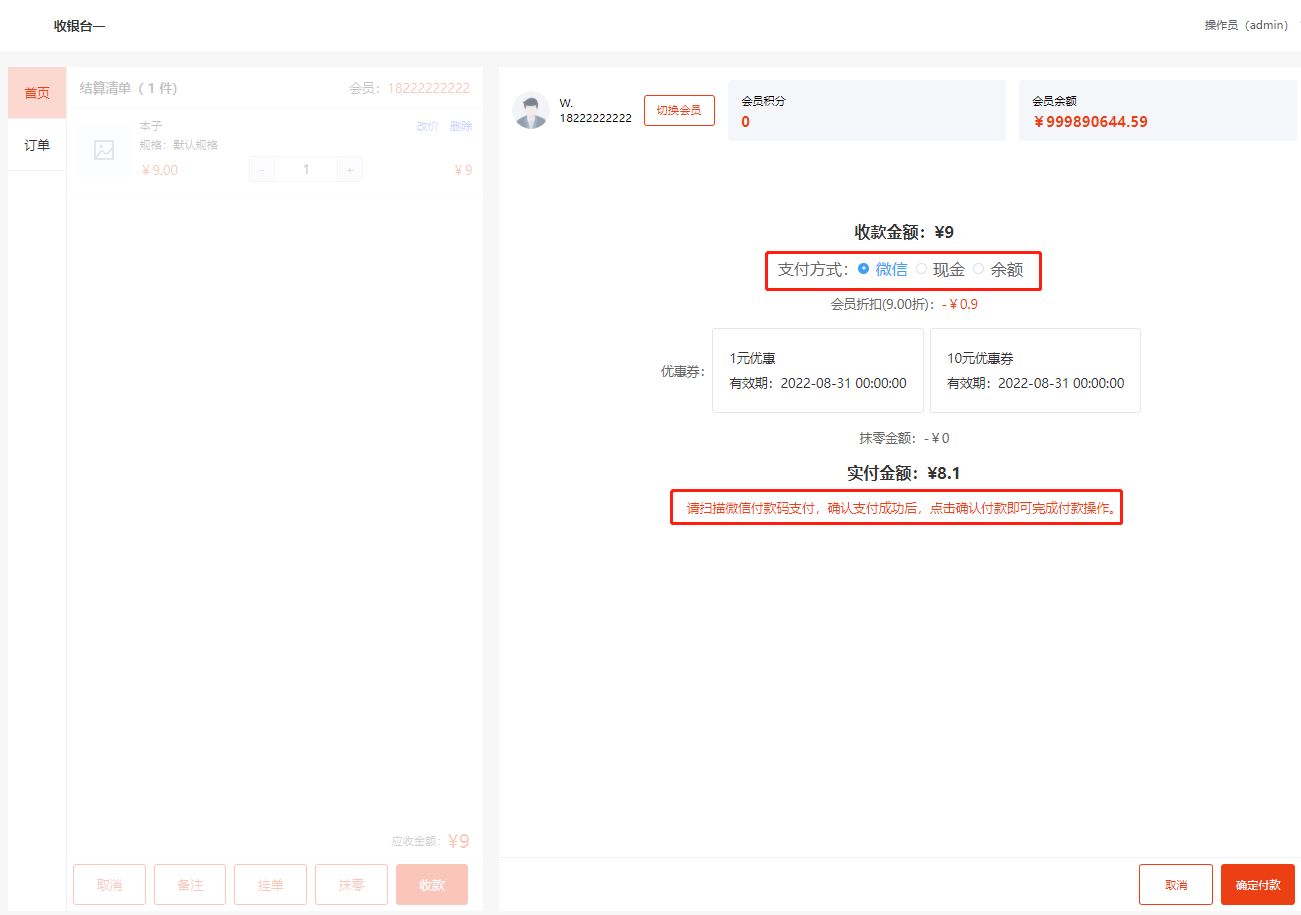Click the quantity input field
This screenshot has height=915, width=1301.
pyautogui.click(x=306, y=170)
